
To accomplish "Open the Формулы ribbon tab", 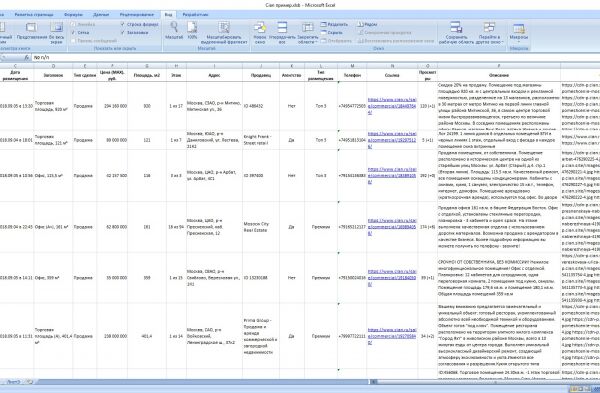I will (73, 15).
